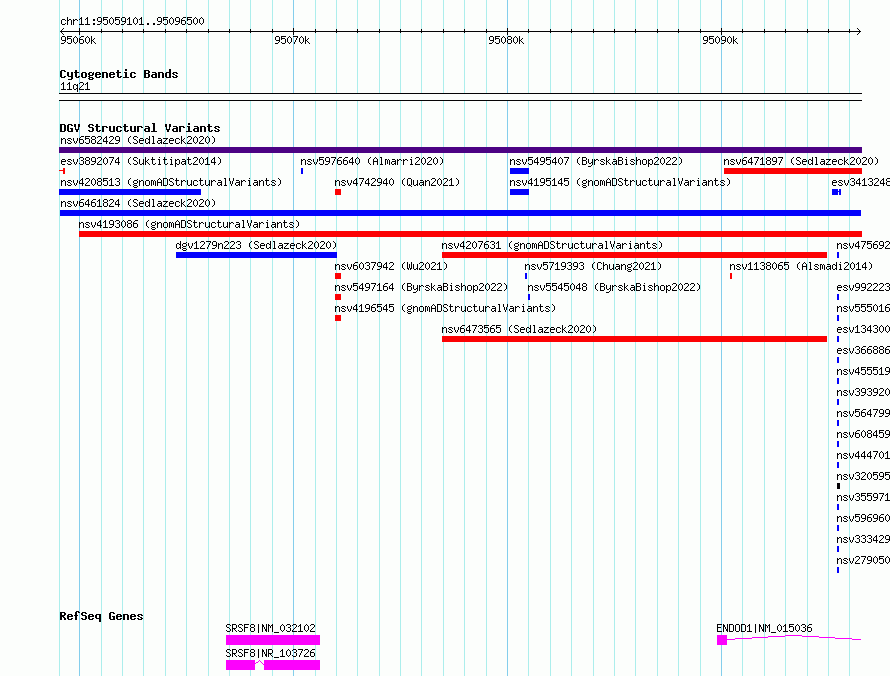Open the nsv564799 variant label
890x676 pixels.
click(863, 413)
